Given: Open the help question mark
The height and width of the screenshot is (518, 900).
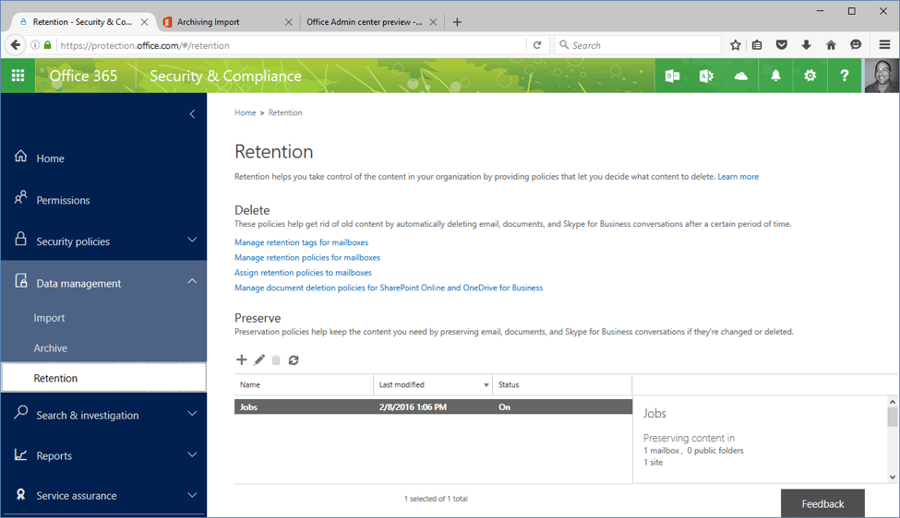Looking at the screenshot, I should click(844, 76).
